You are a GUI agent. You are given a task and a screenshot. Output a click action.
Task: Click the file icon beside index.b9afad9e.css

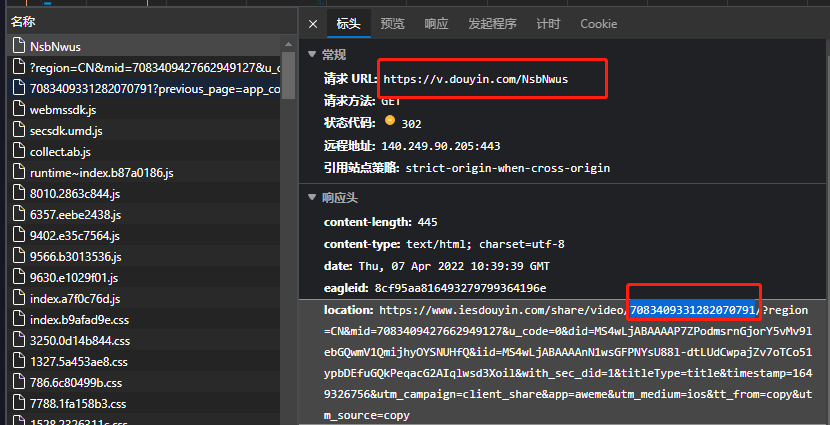19,319
